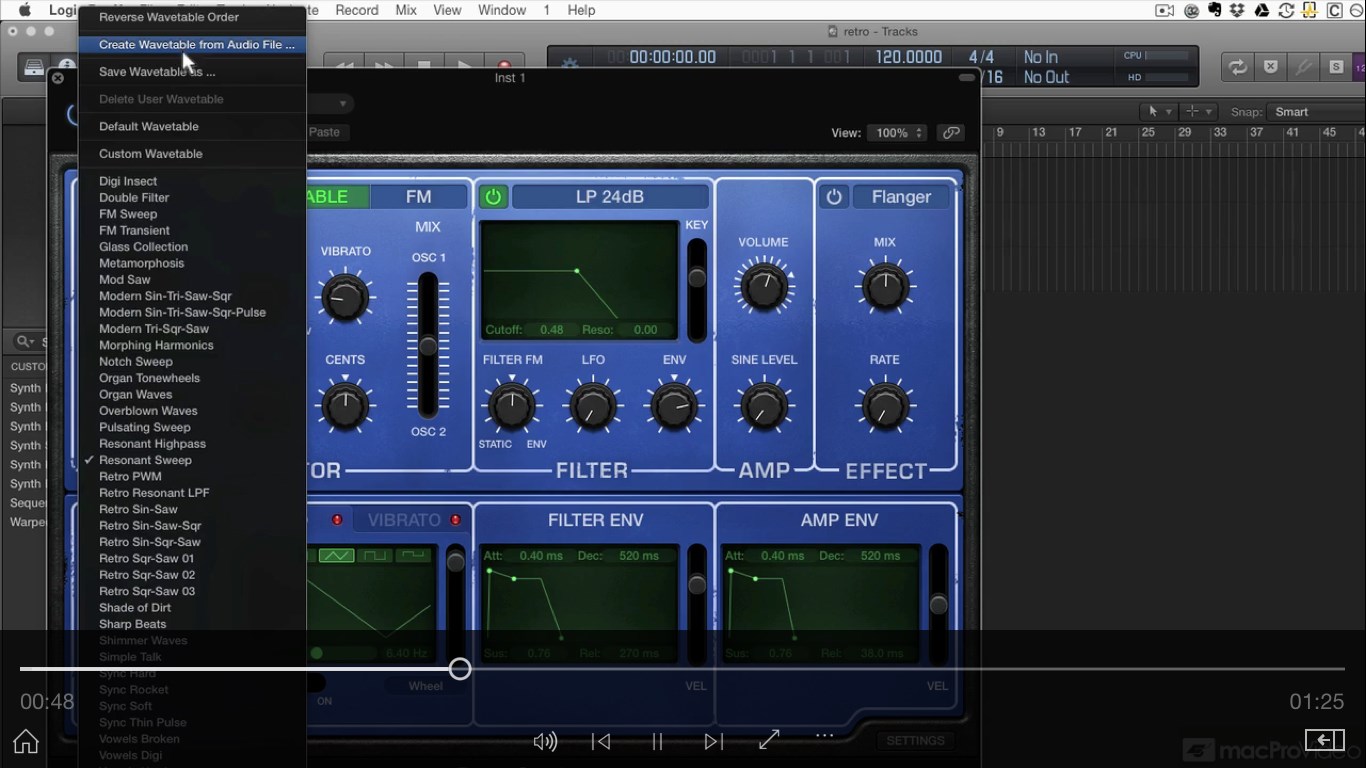Open the Mix menu in the menu bar
The image size is (1366, 768).
click(x=405, y=10)
